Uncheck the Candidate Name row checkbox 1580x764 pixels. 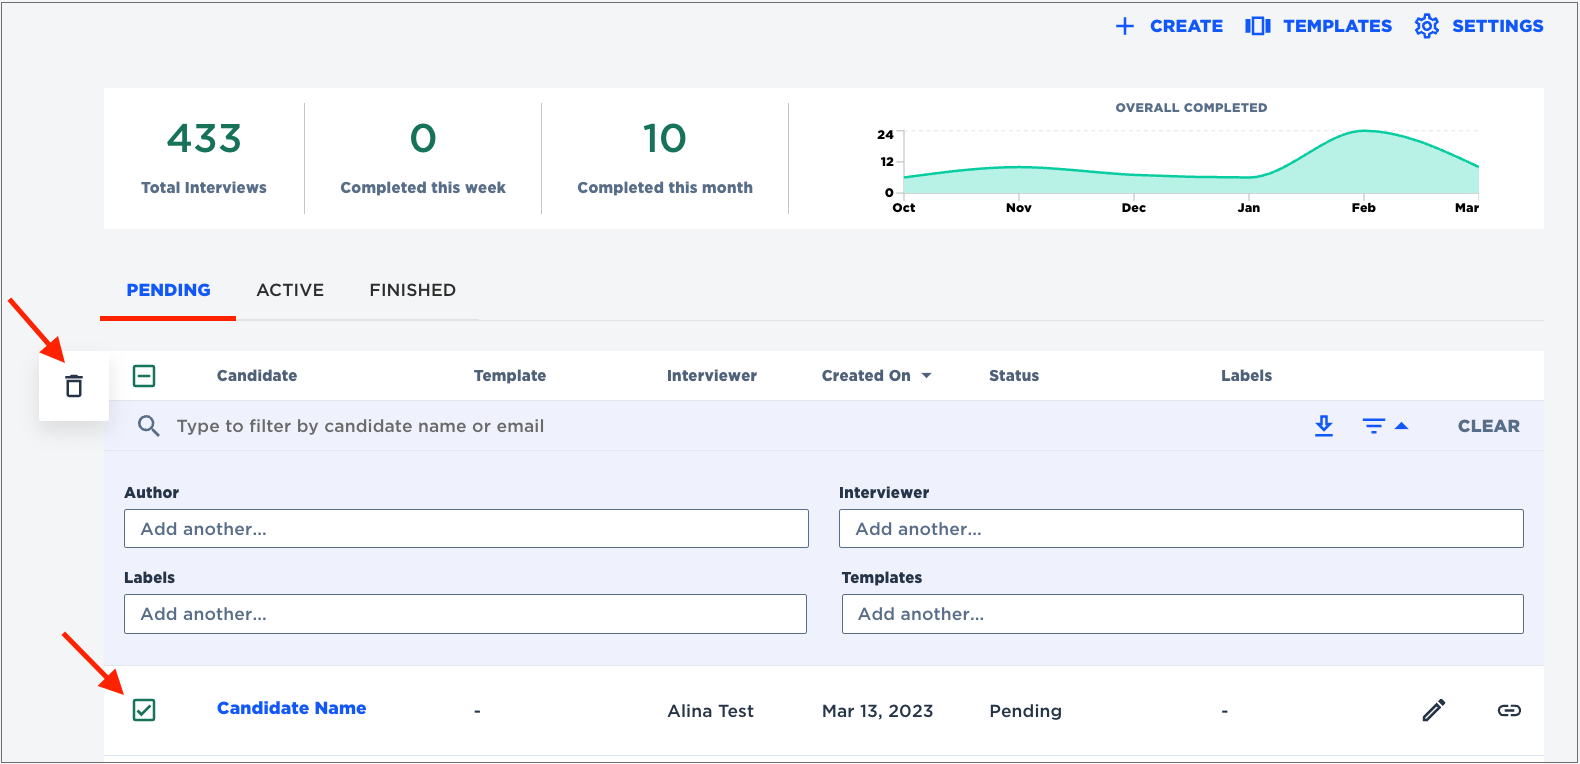click(x=144, y=710)
